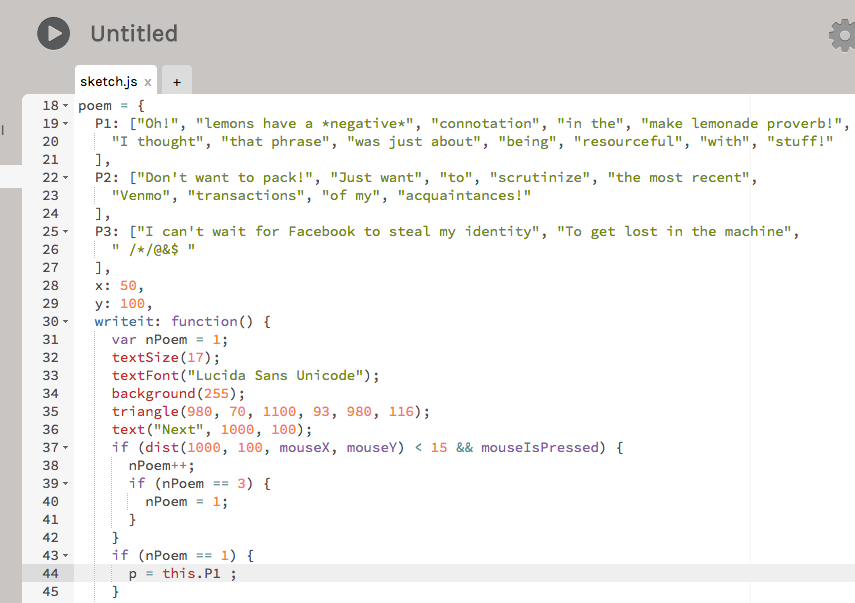Add a new file tab with plus
Screen dimensions: 855x603
coord(176,82)
